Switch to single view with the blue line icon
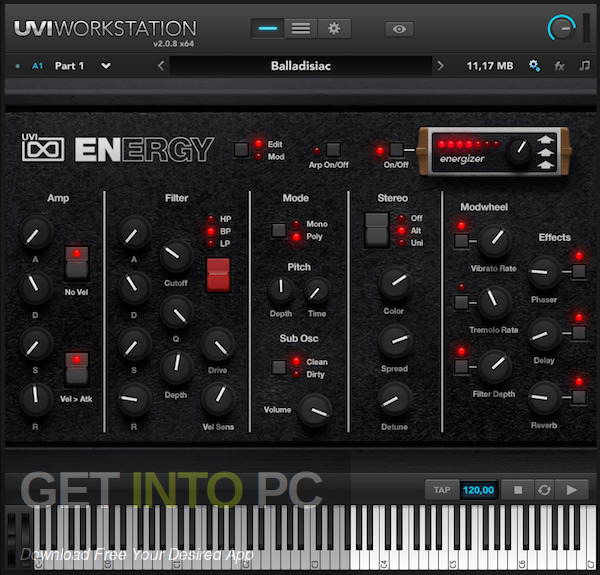600x575 pixels. coord(267,28)
